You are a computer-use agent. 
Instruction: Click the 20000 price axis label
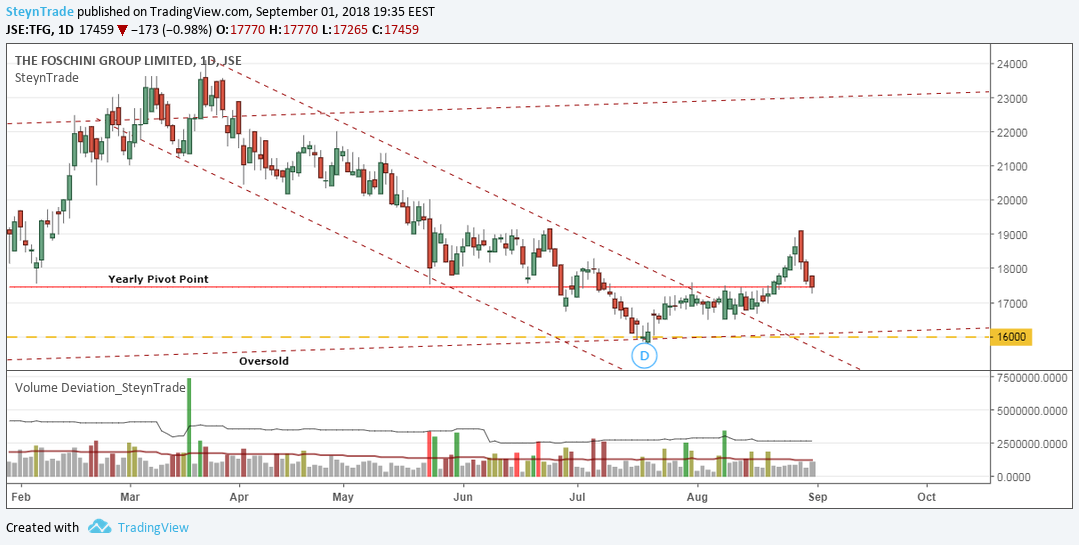click(x=1012, y=200)
